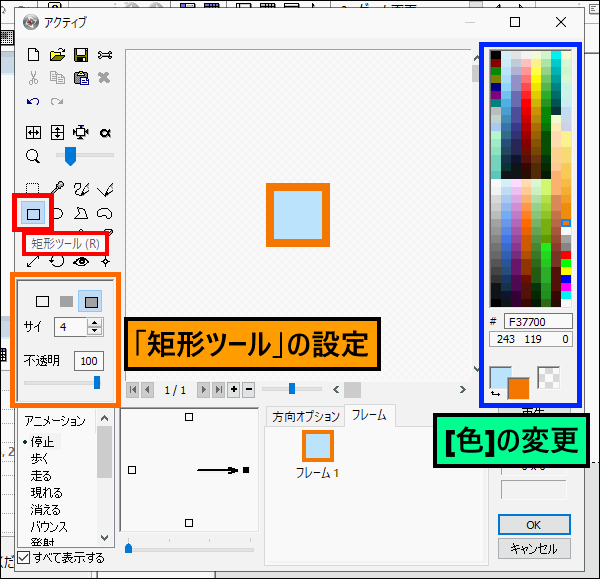Click the swap colors arrow icon
This screenshot has width=600, height=579.
click(x=496, y=394)
